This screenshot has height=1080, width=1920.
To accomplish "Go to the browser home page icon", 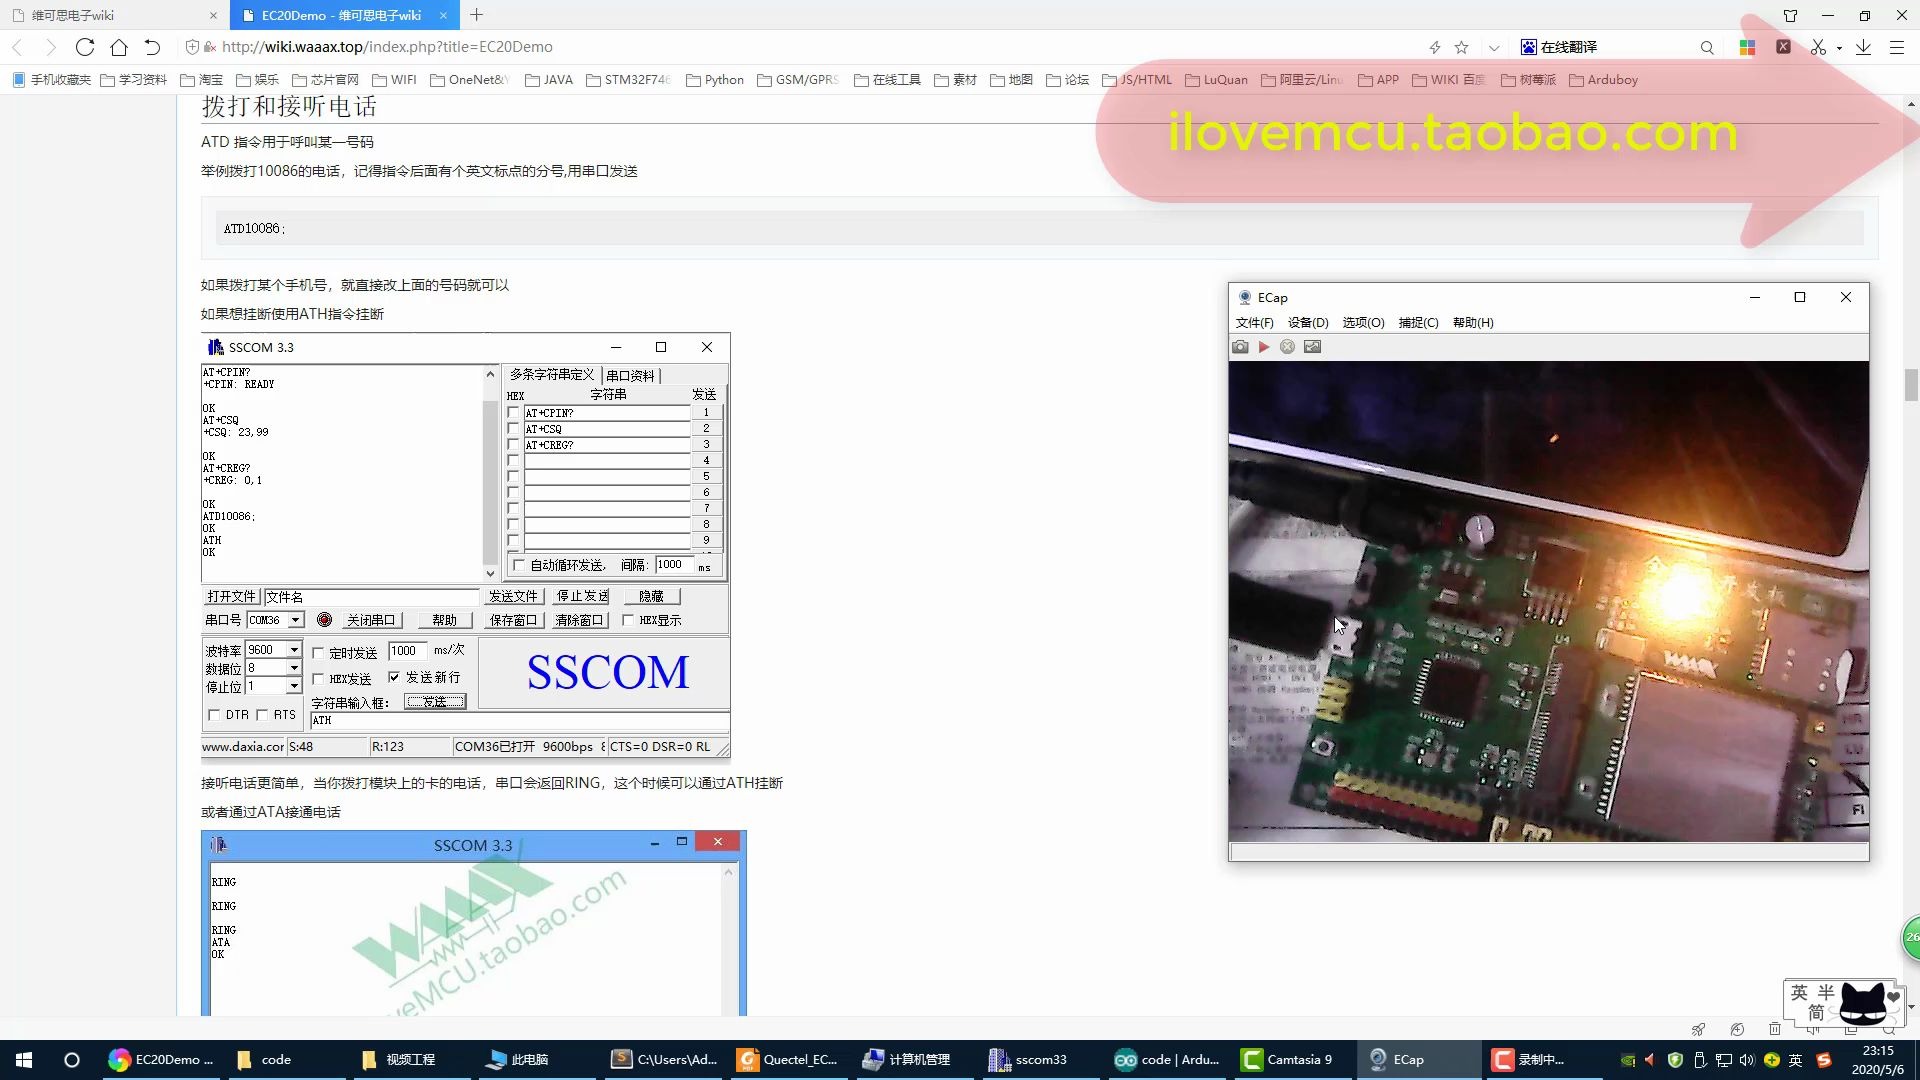I will coord(119,47).
